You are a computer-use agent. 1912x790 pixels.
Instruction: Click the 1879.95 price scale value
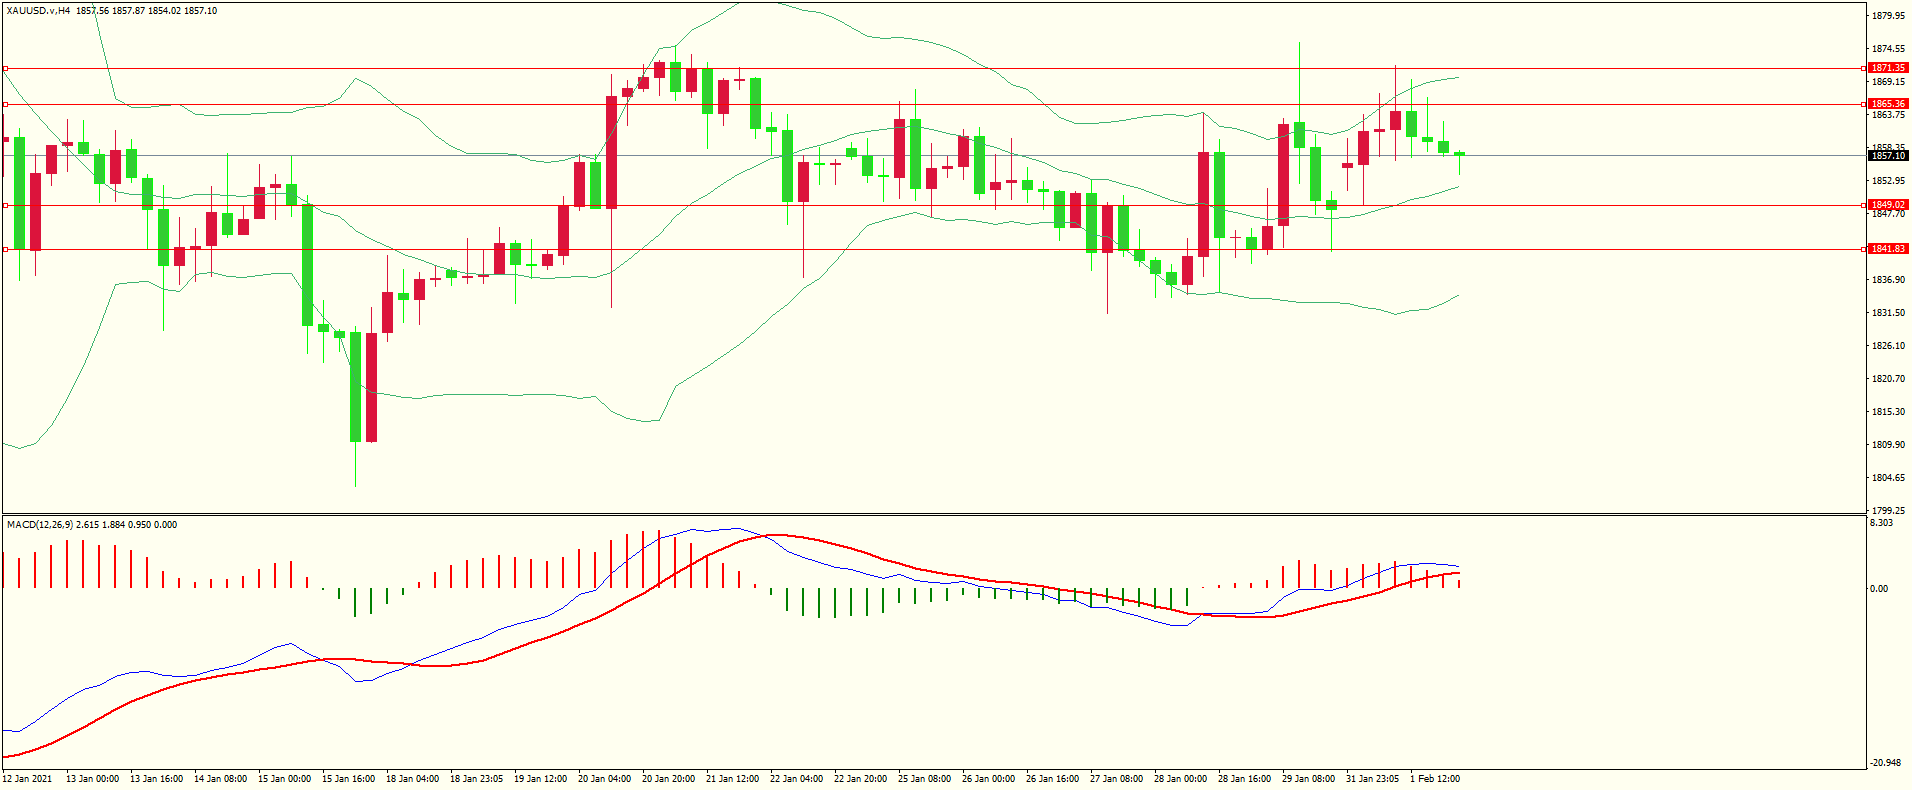(1887, 16)
